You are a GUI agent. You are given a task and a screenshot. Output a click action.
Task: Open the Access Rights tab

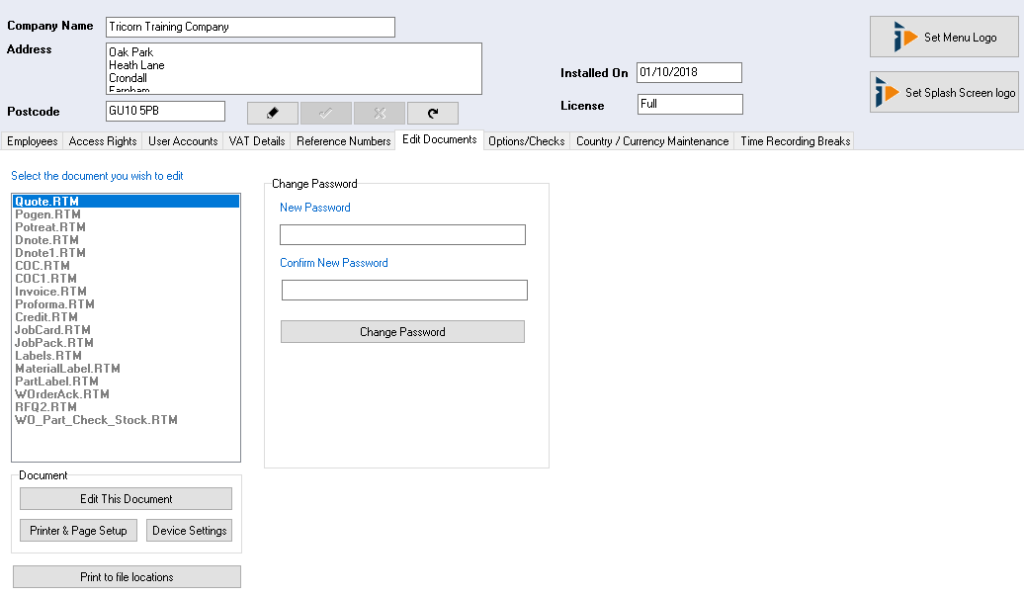pos(103,141)
